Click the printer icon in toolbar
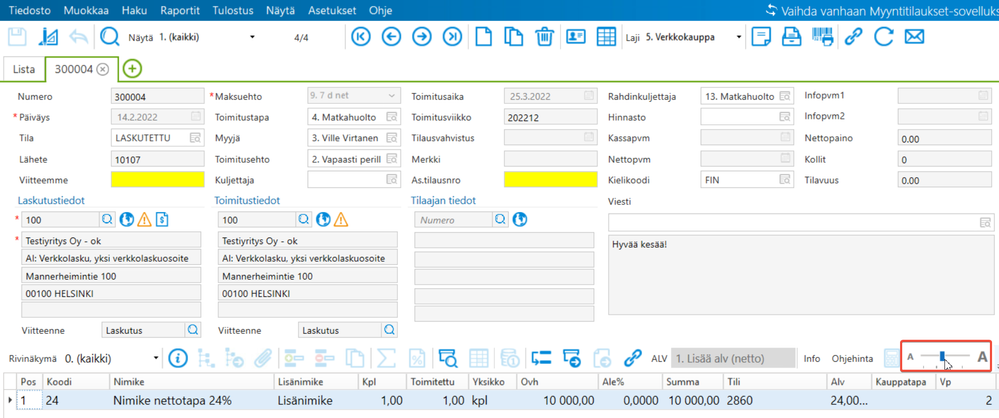Viewport: 999px width, 418px height. [x=791, y=37]
